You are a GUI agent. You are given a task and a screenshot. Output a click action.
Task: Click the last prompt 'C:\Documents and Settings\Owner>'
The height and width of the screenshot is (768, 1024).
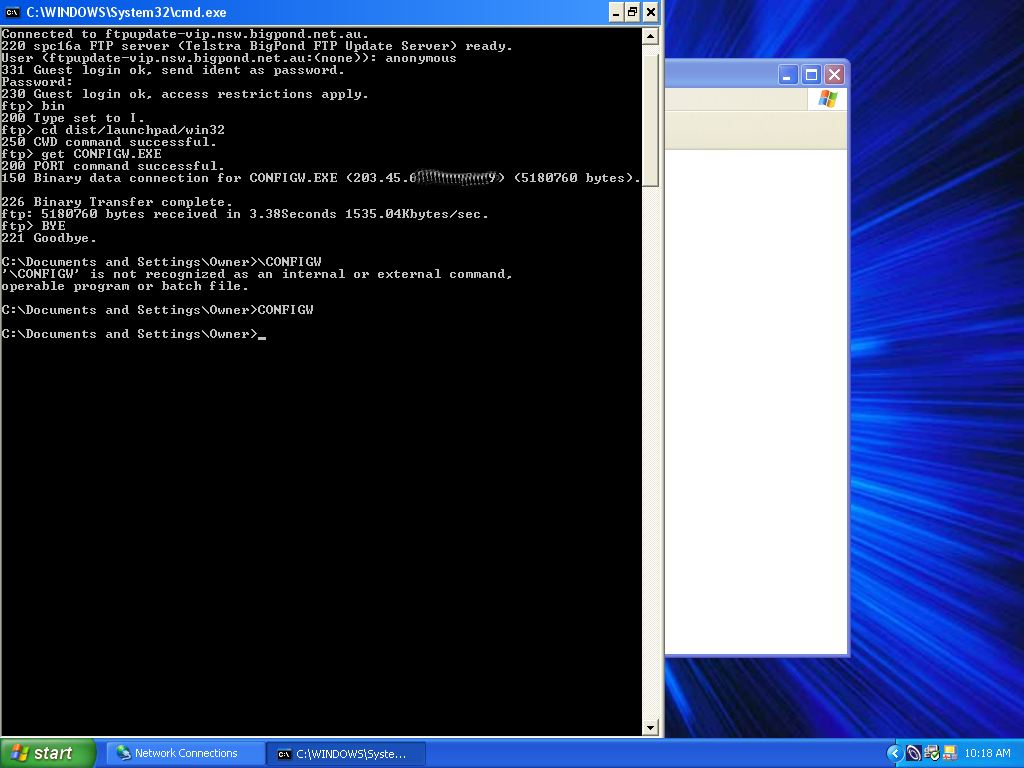tap(130, 334)
